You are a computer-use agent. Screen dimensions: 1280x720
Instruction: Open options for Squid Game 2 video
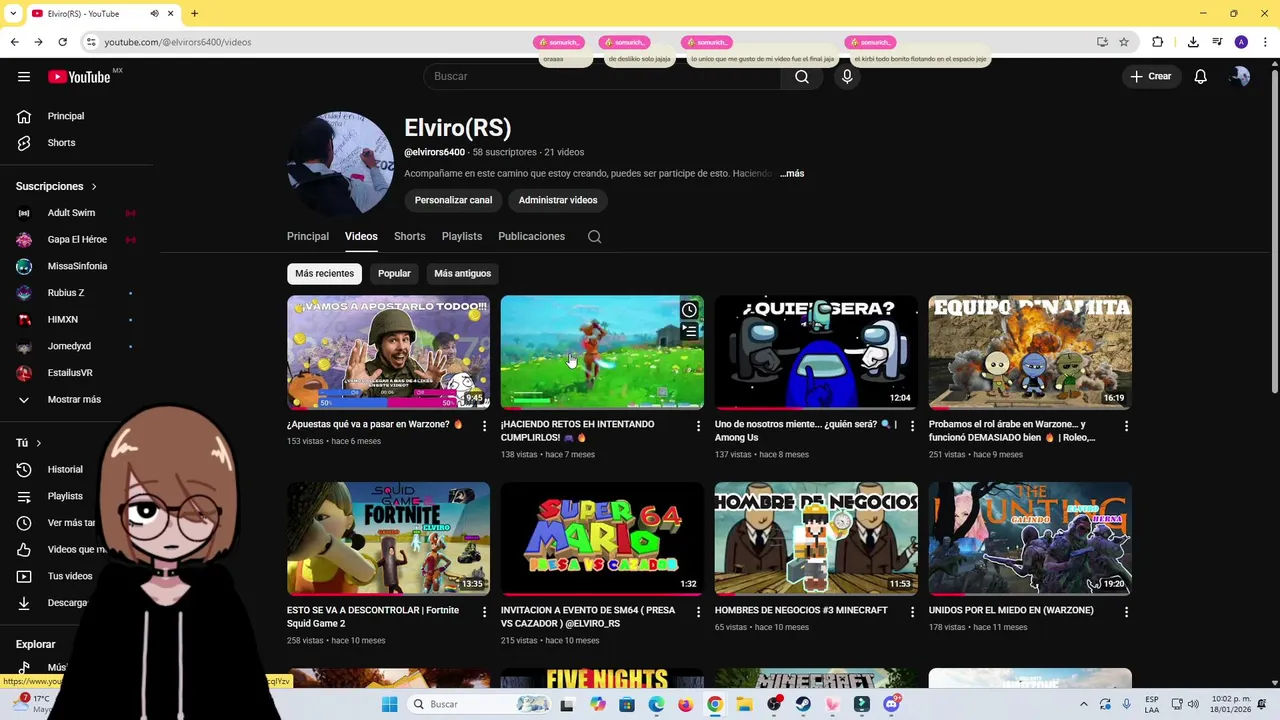[x=485, y=612]
